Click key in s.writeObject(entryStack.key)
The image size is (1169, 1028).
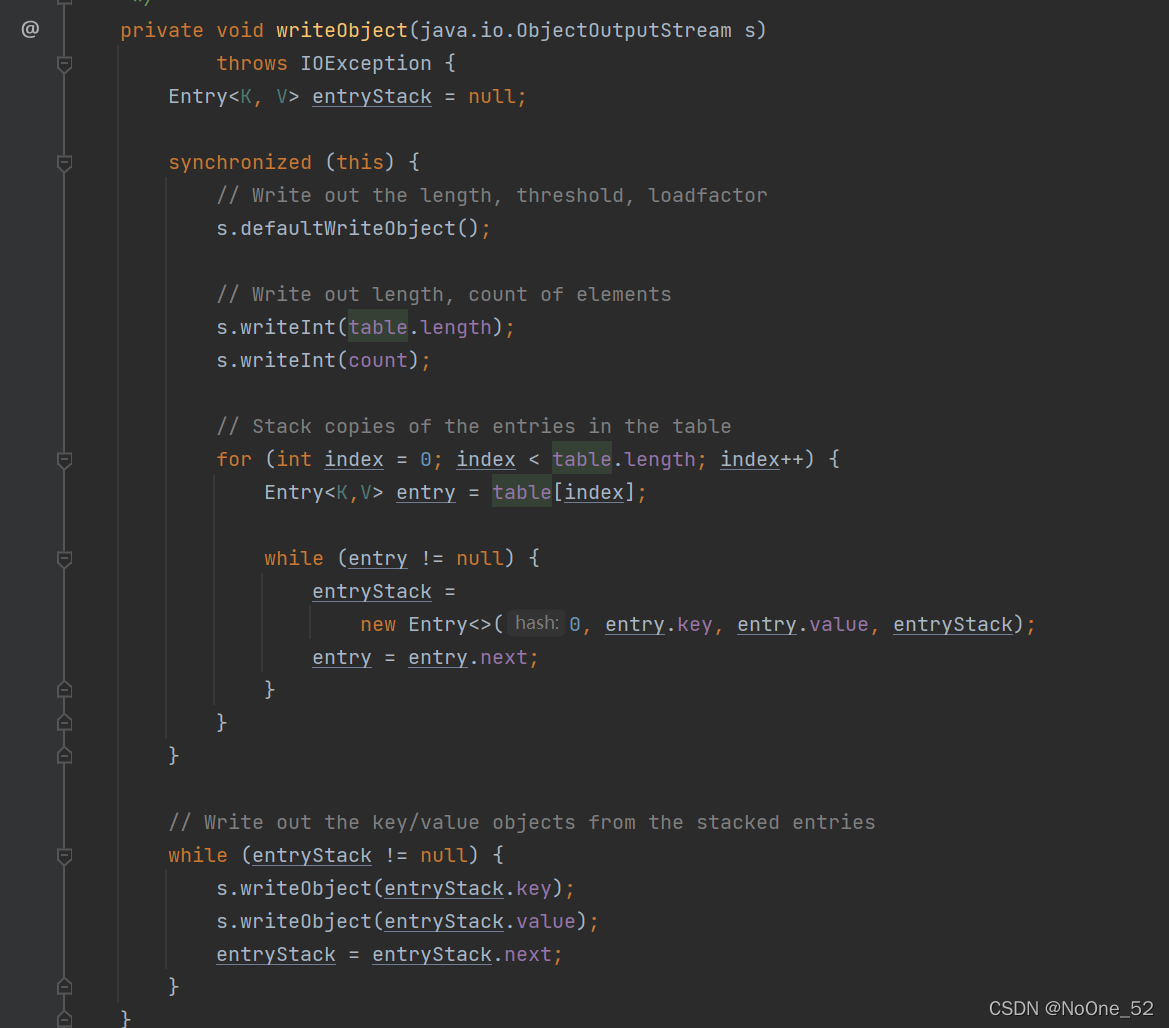coord(534,889)
